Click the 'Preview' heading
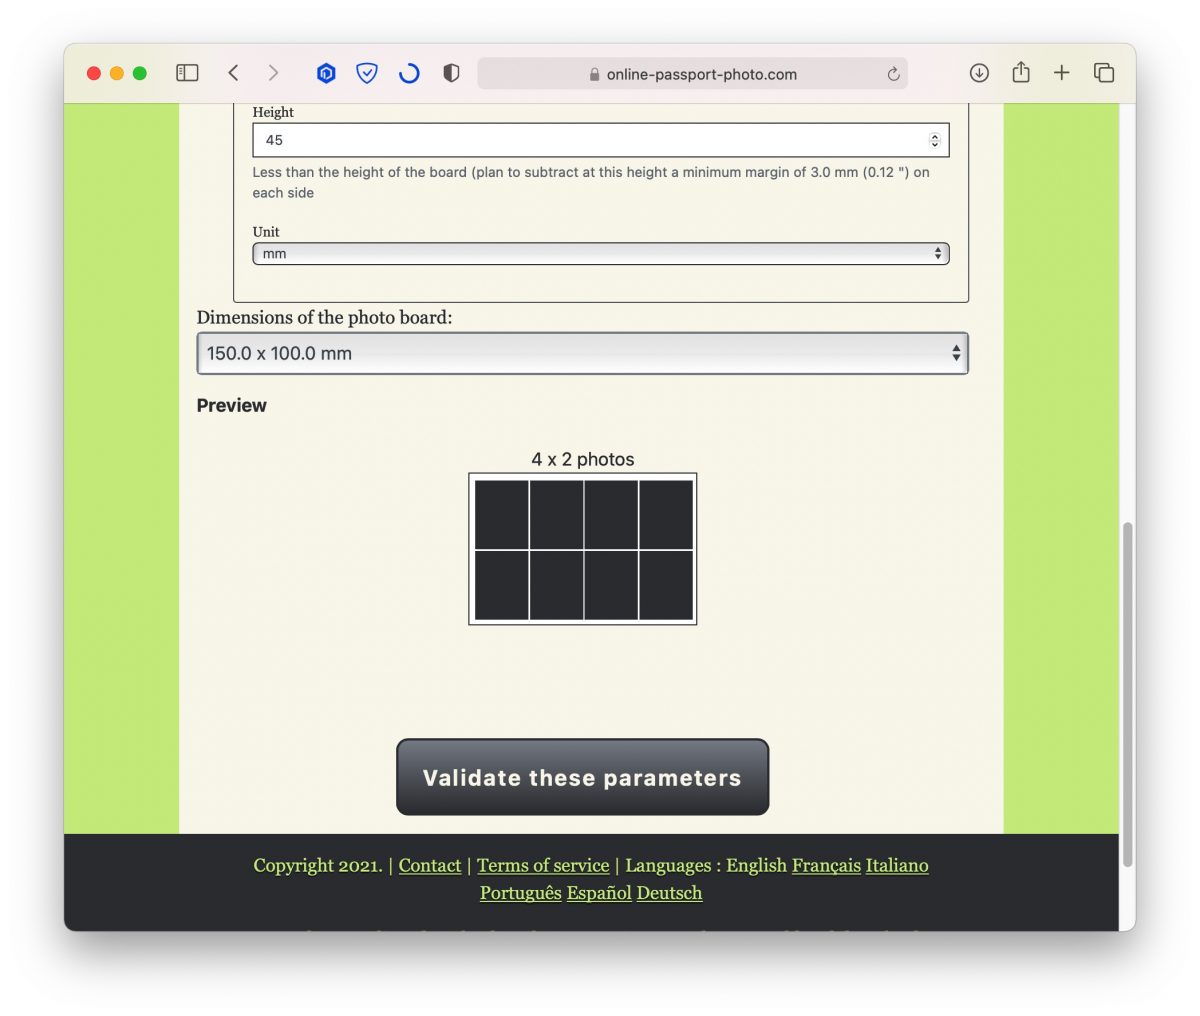Image resolution: width=1200 pixels, height=1016 pixels. 231,405
